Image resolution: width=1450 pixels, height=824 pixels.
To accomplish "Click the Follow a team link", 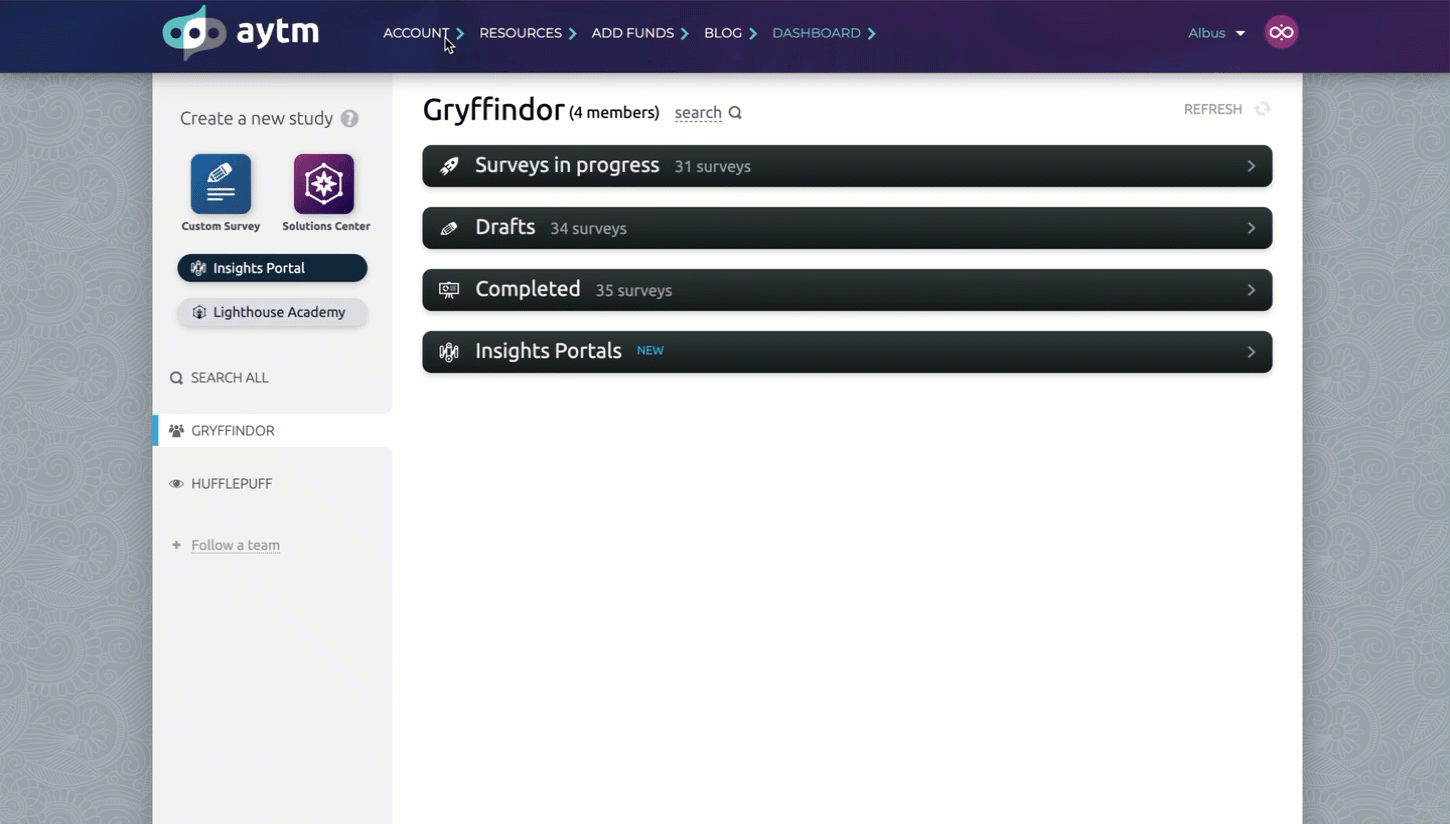I will [235, 545].
